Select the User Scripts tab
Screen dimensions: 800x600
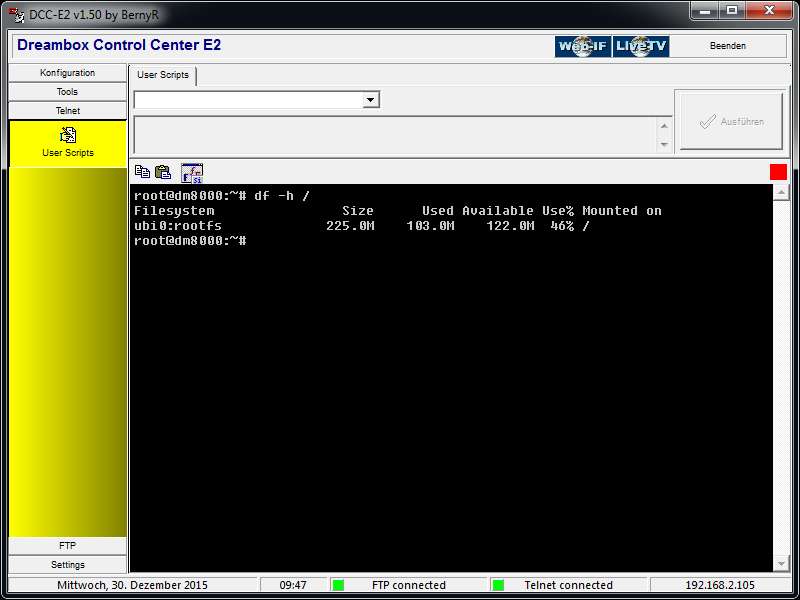[x=163, y=75]
